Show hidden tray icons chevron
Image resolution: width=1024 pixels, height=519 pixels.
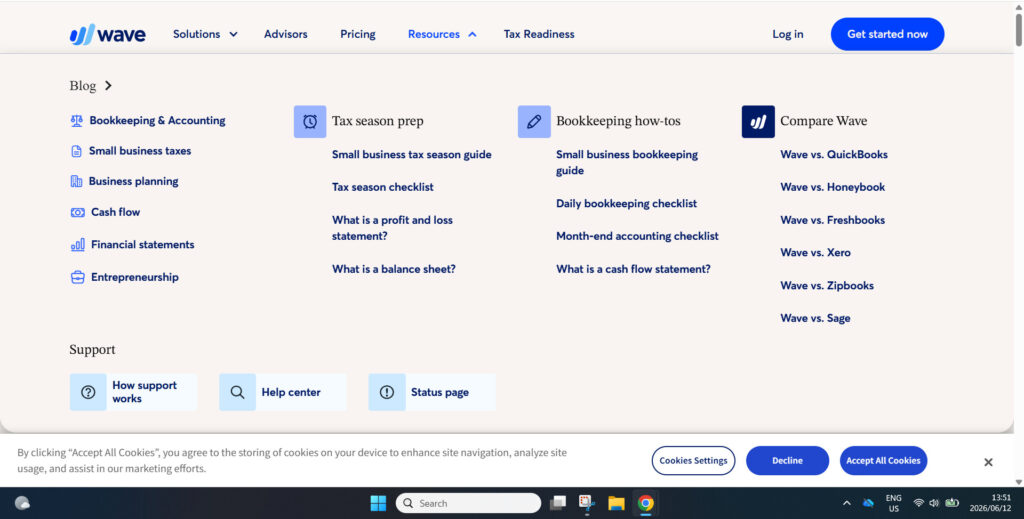(847, 503)
